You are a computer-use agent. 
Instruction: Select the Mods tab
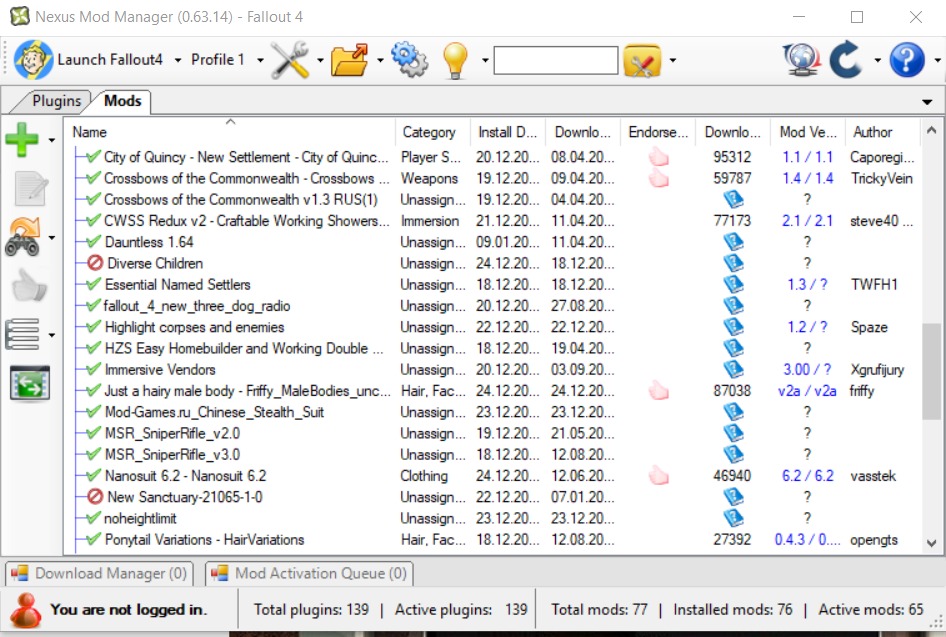tap(122, 101)
